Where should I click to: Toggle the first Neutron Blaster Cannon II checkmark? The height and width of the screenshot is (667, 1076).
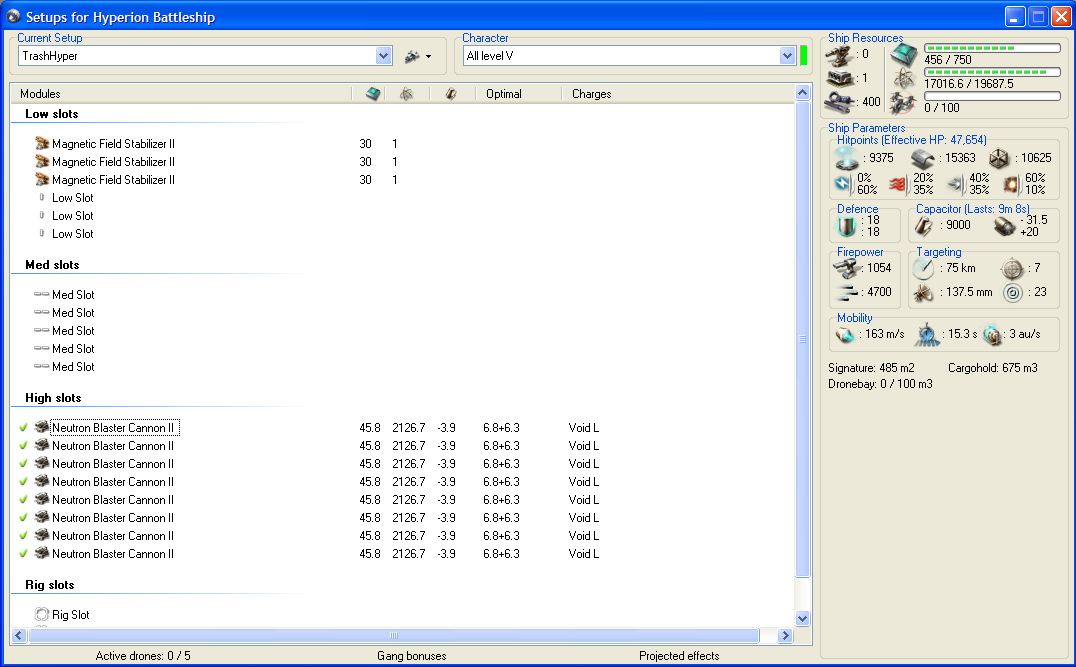point(23,427)
